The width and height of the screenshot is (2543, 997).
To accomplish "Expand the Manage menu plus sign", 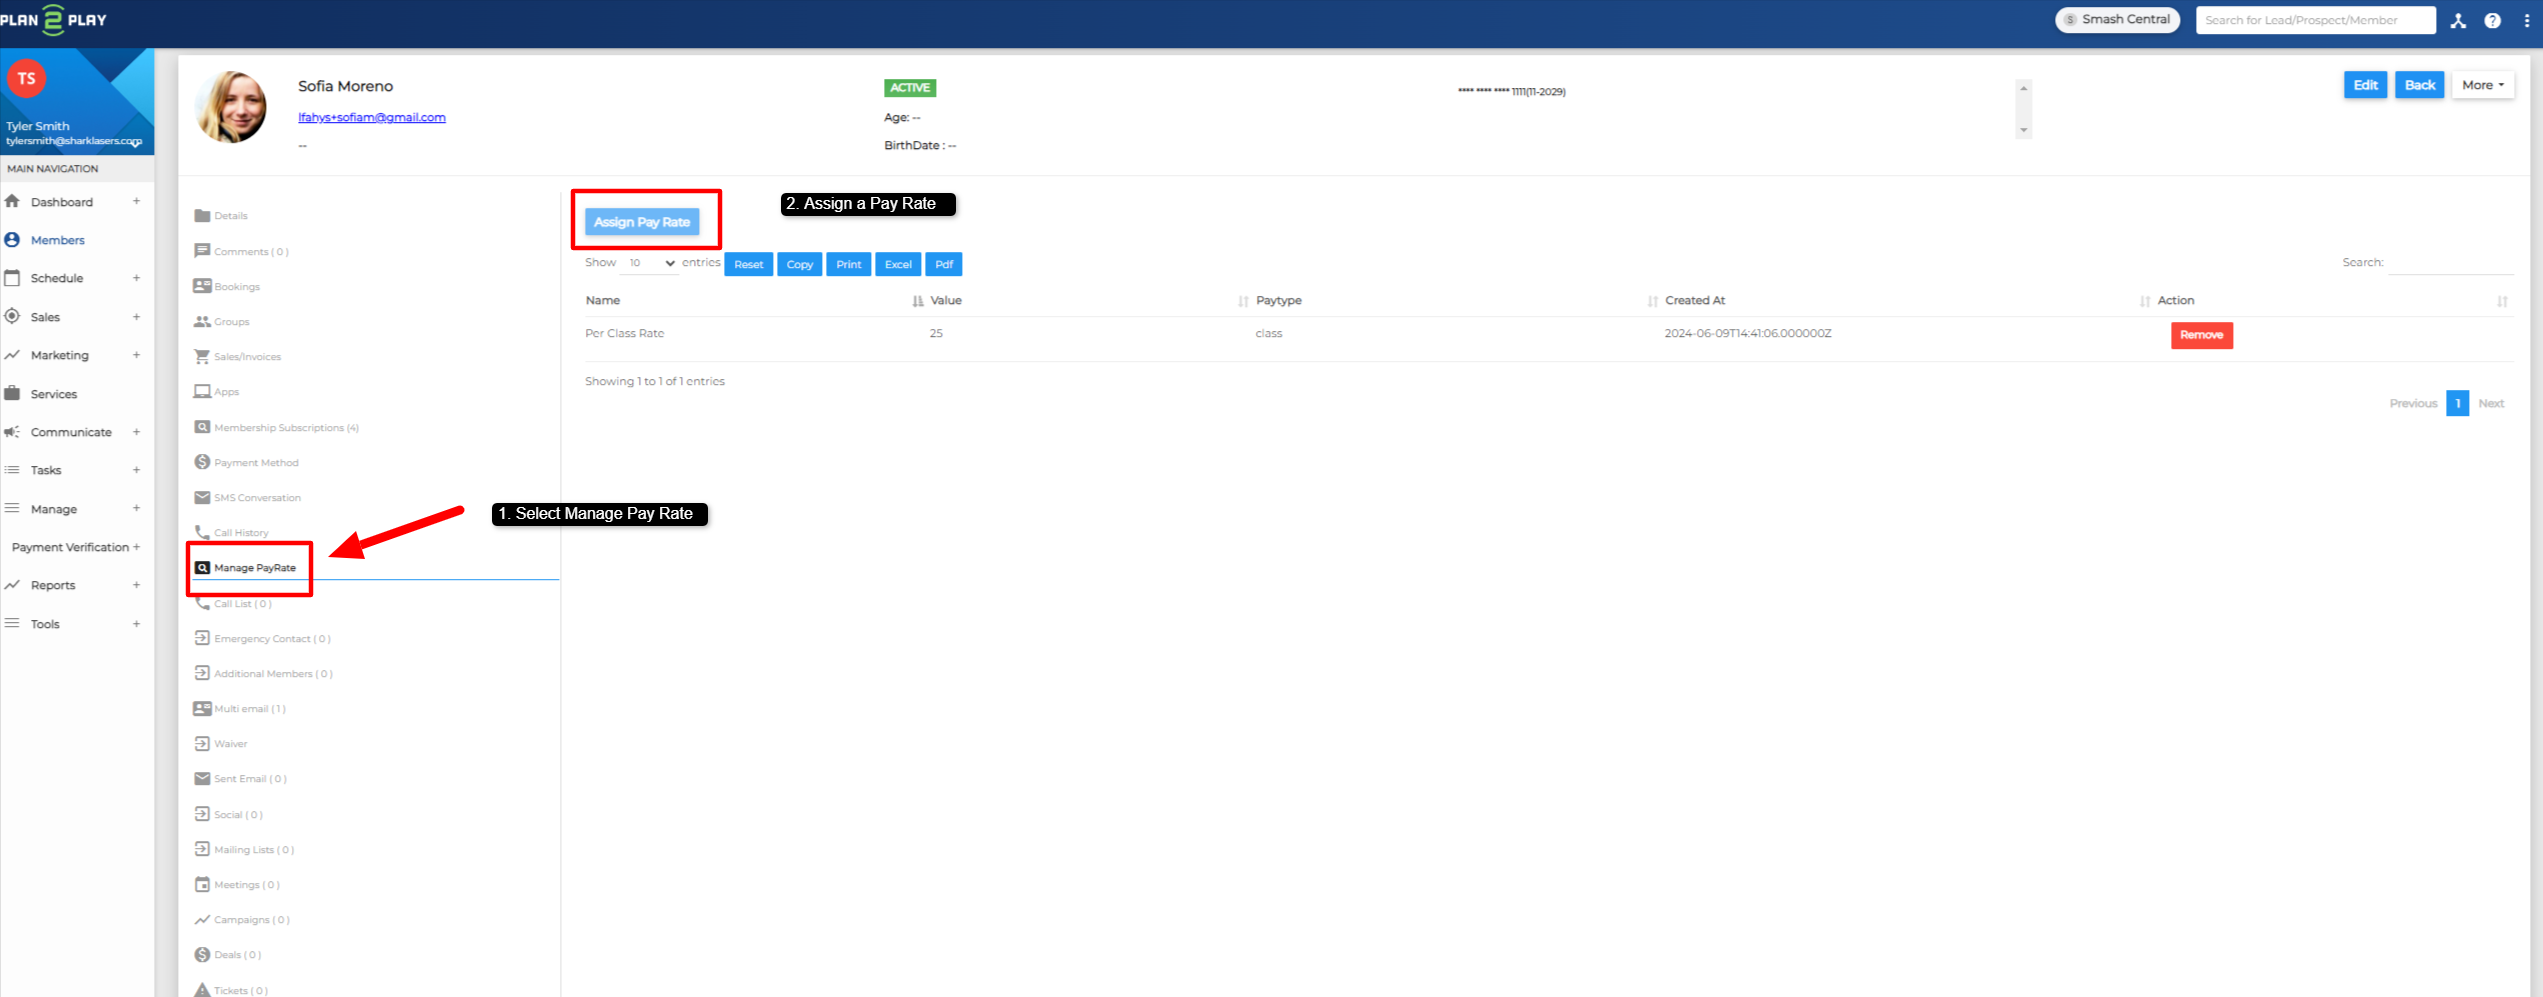I will (136, 508).
